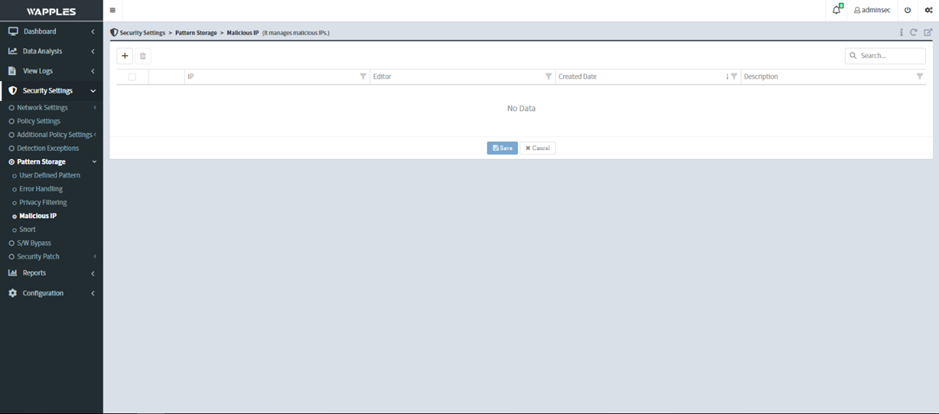Click the Save button
Screen dimensions: 939x414
(x=502, y=148)
